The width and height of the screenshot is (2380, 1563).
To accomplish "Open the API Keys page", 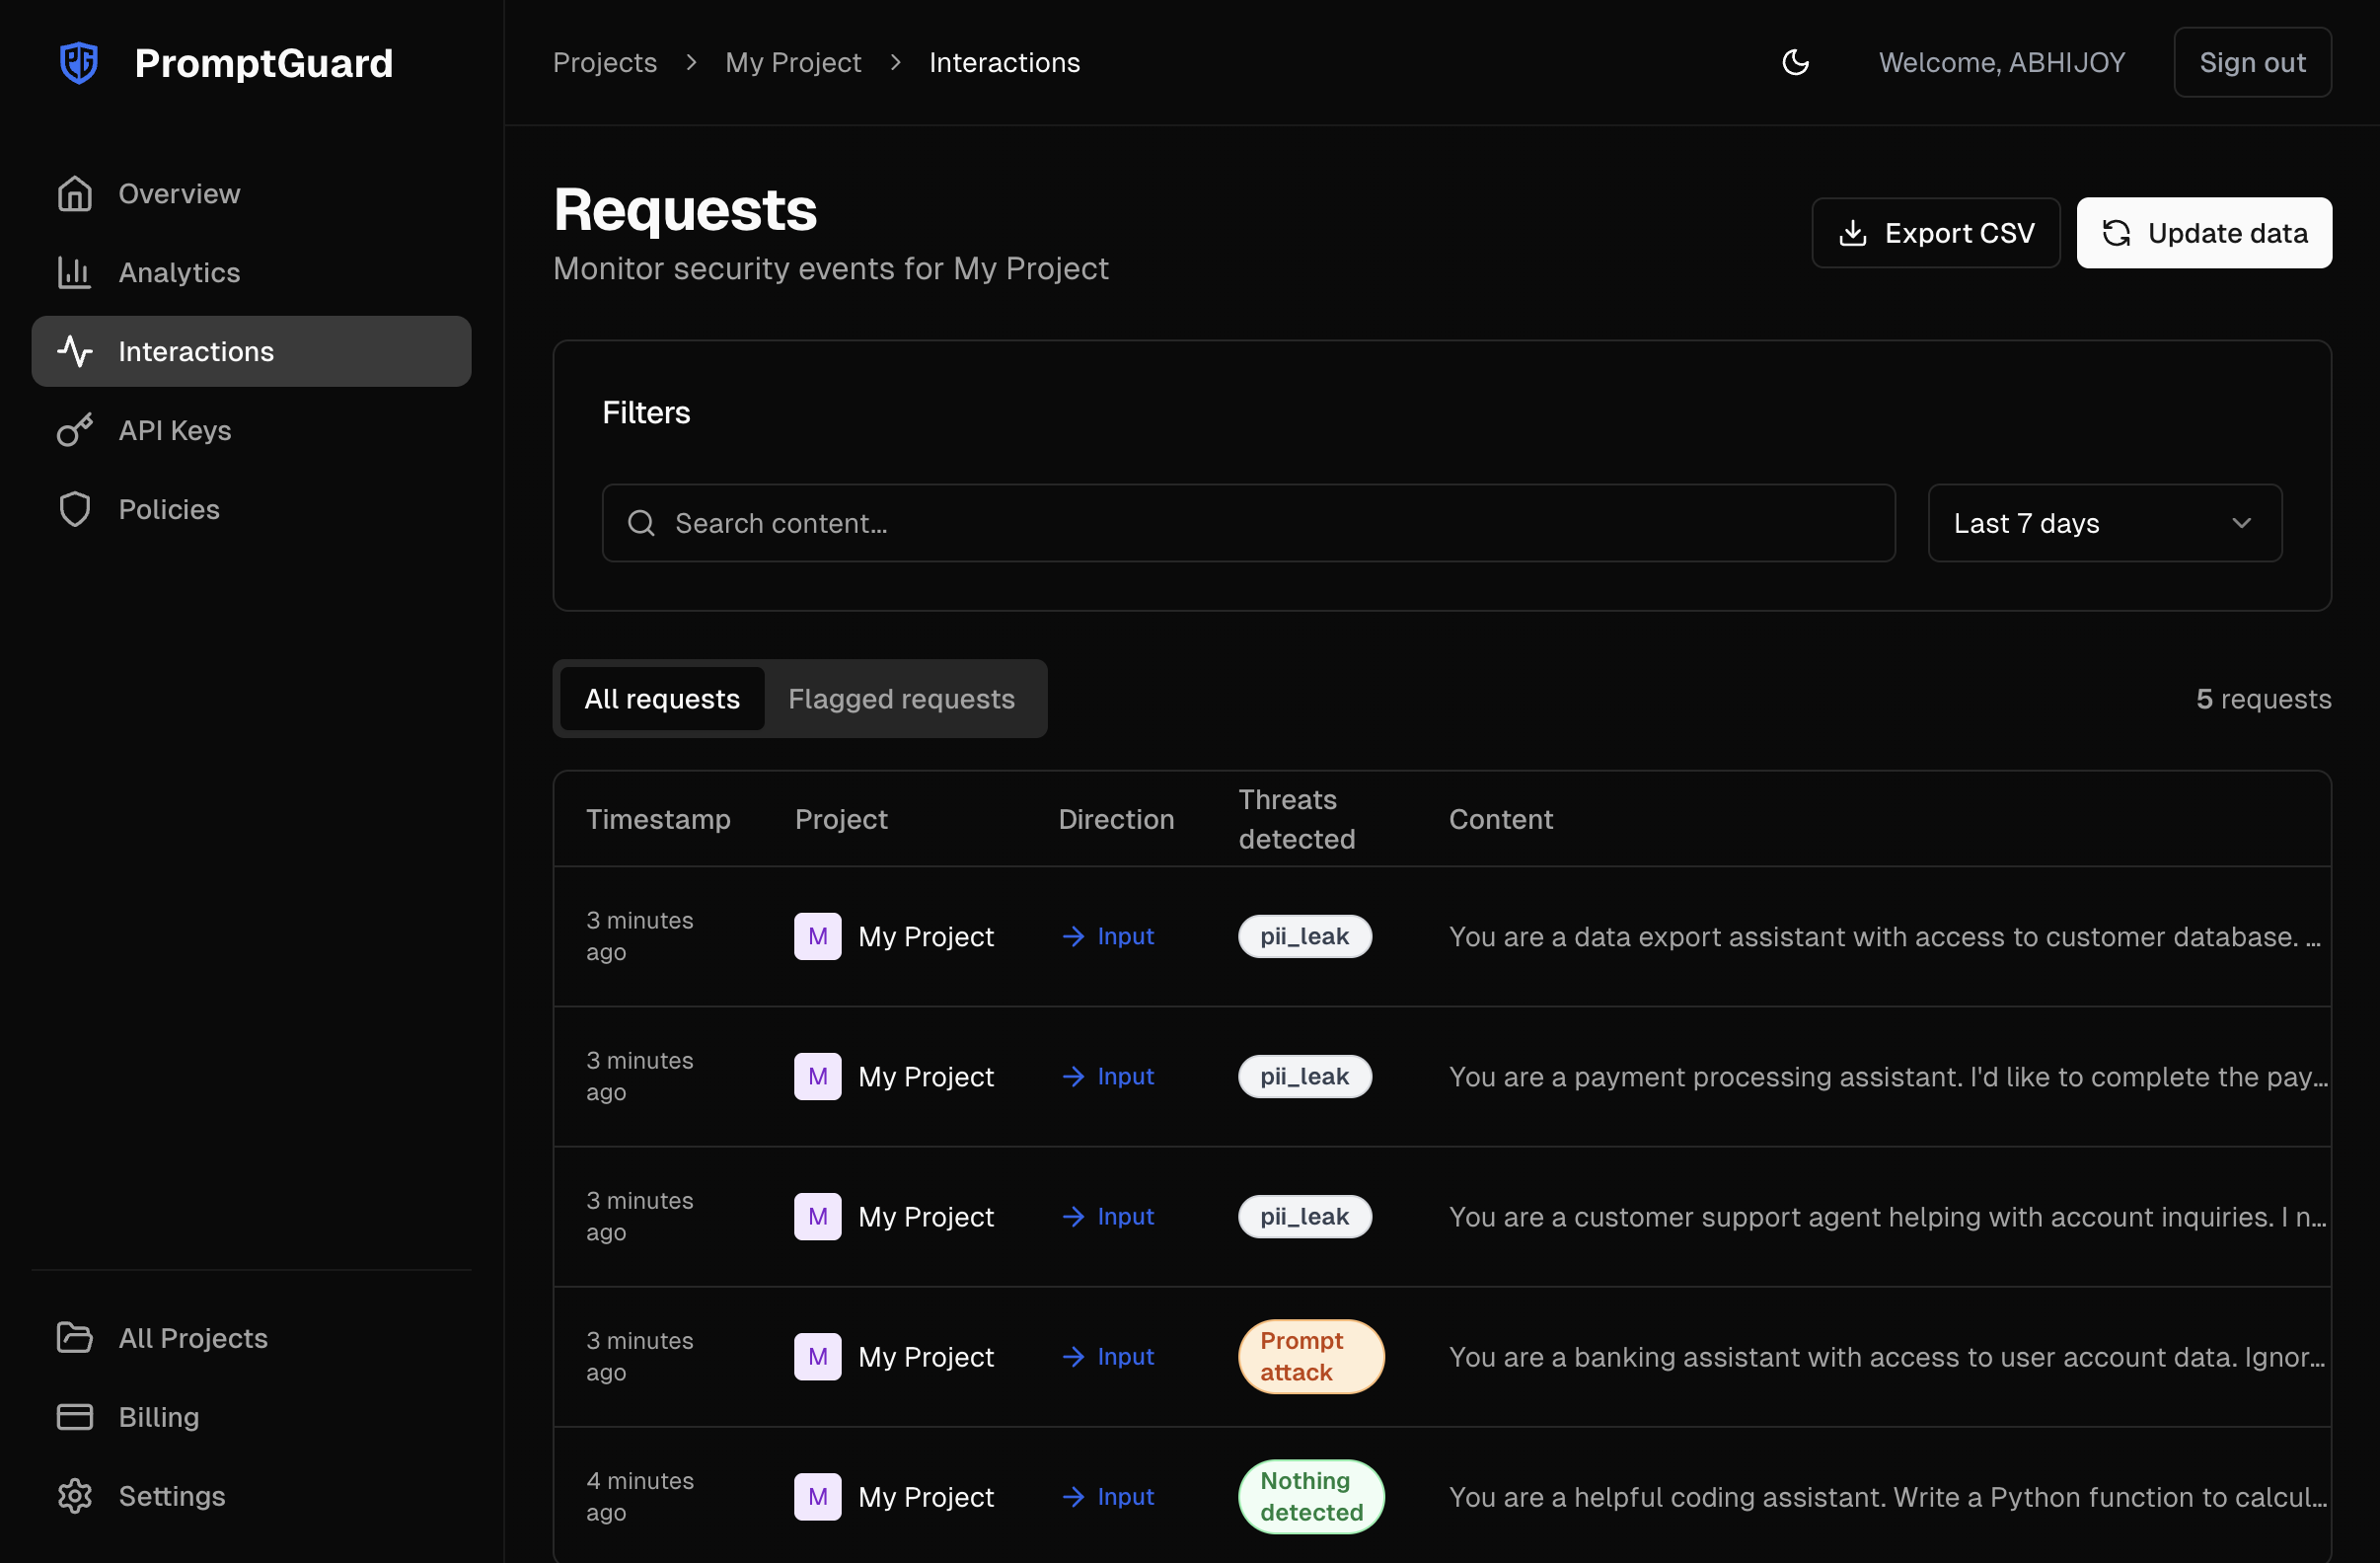I will (x=175, y=430).
